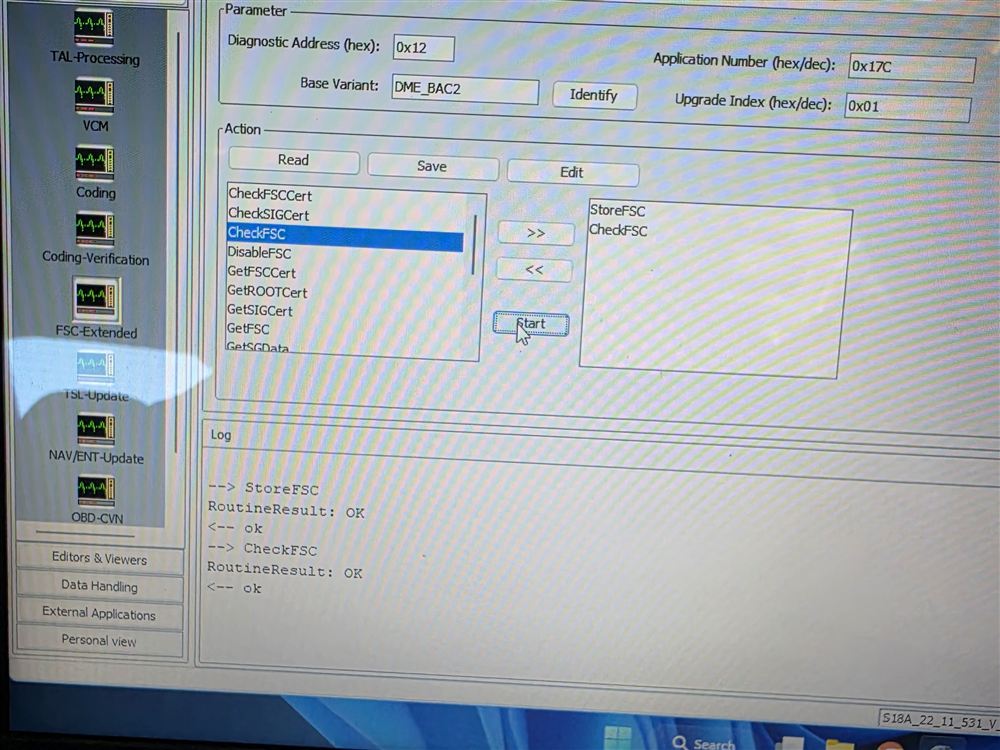This screenshot has height=750, width=1000.
Task: Click the '--> CheckFSC' log line
Action: point(262,548)
